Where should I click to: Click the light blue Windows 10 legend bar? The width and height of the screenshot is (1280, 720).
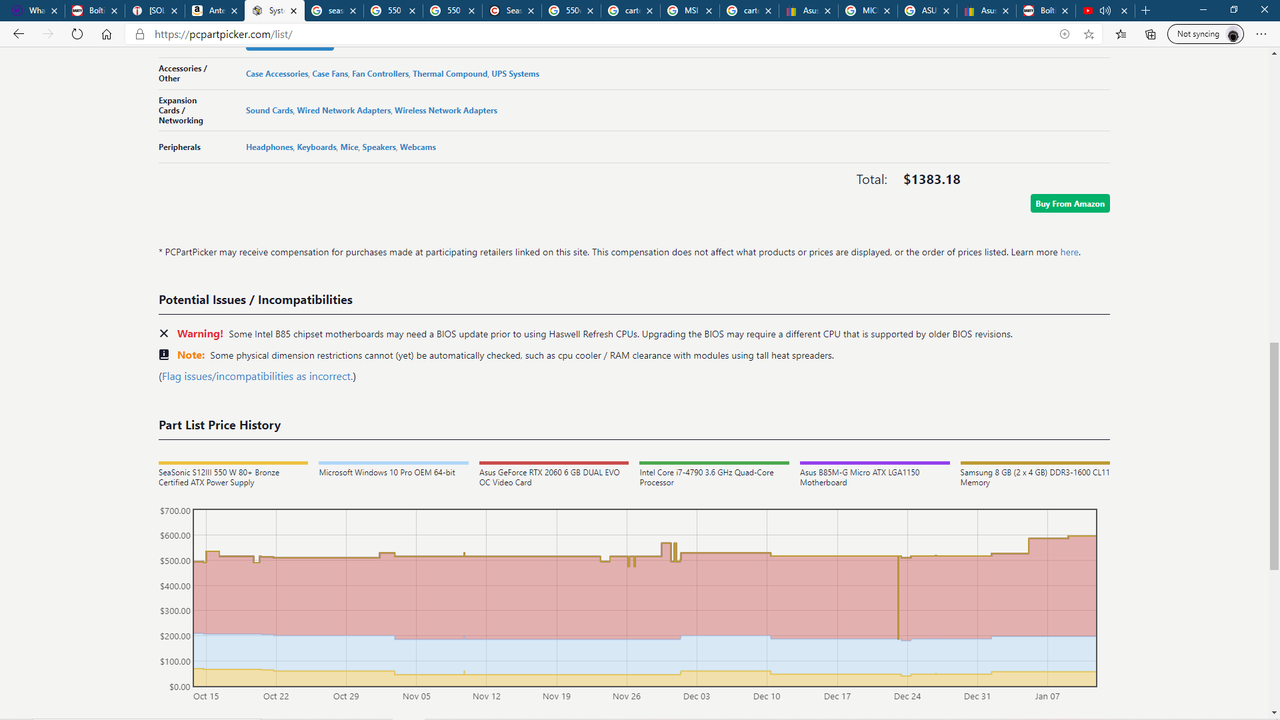click(x=394, y=463)
